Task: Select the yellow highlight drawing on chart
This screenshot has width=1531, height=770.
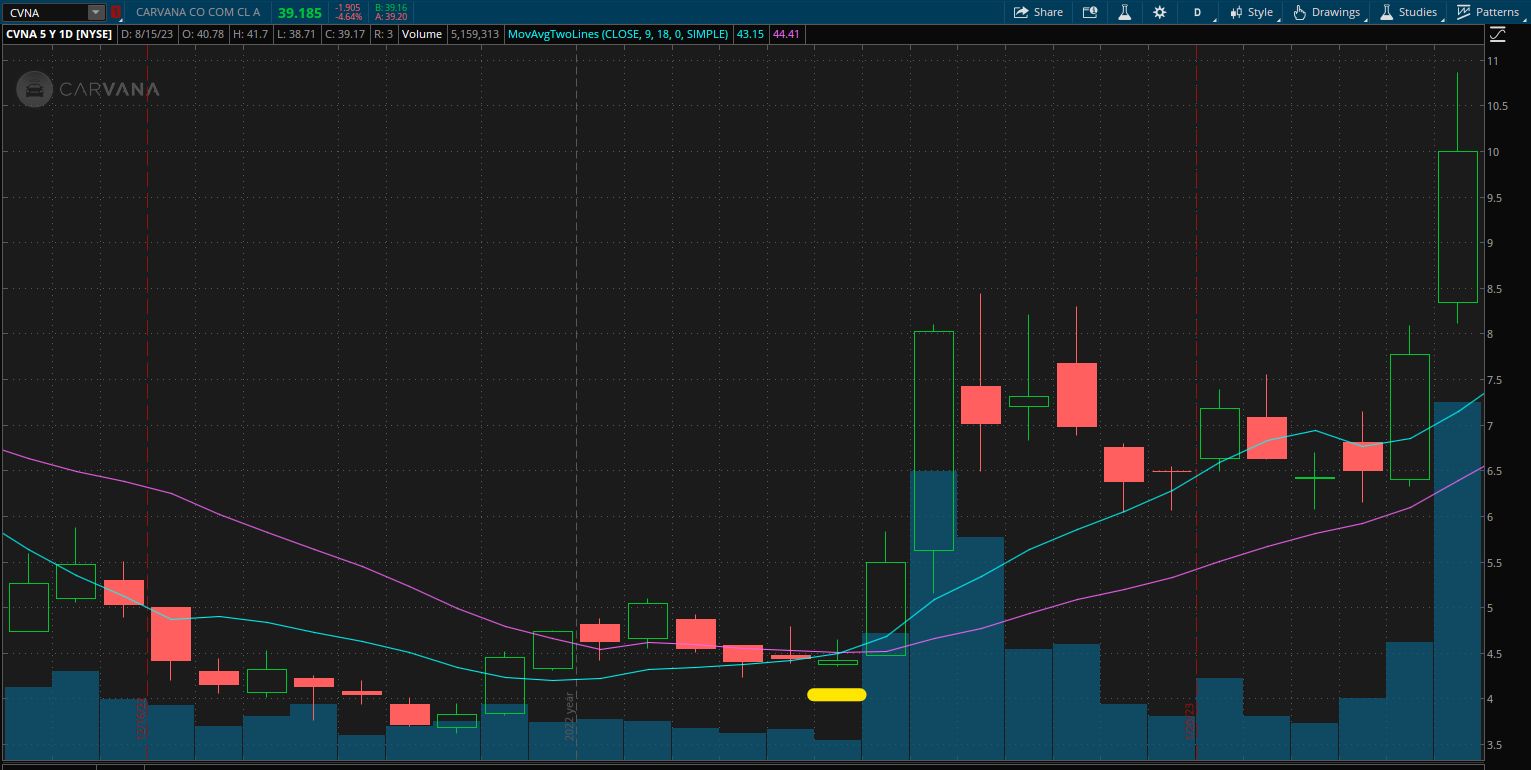Action: [836, 695]
